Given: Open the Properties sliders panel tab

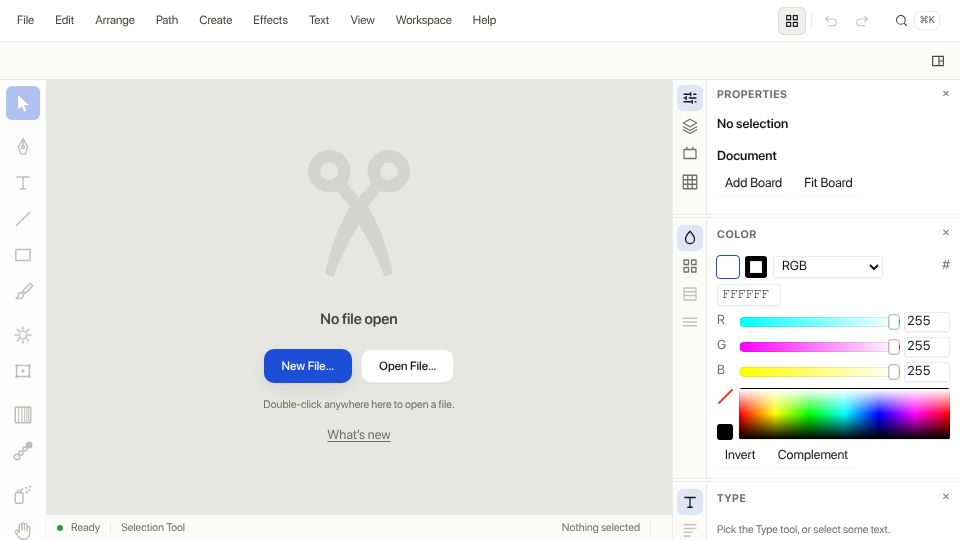Looking at the screenshot, I should [x=690, y=97].
